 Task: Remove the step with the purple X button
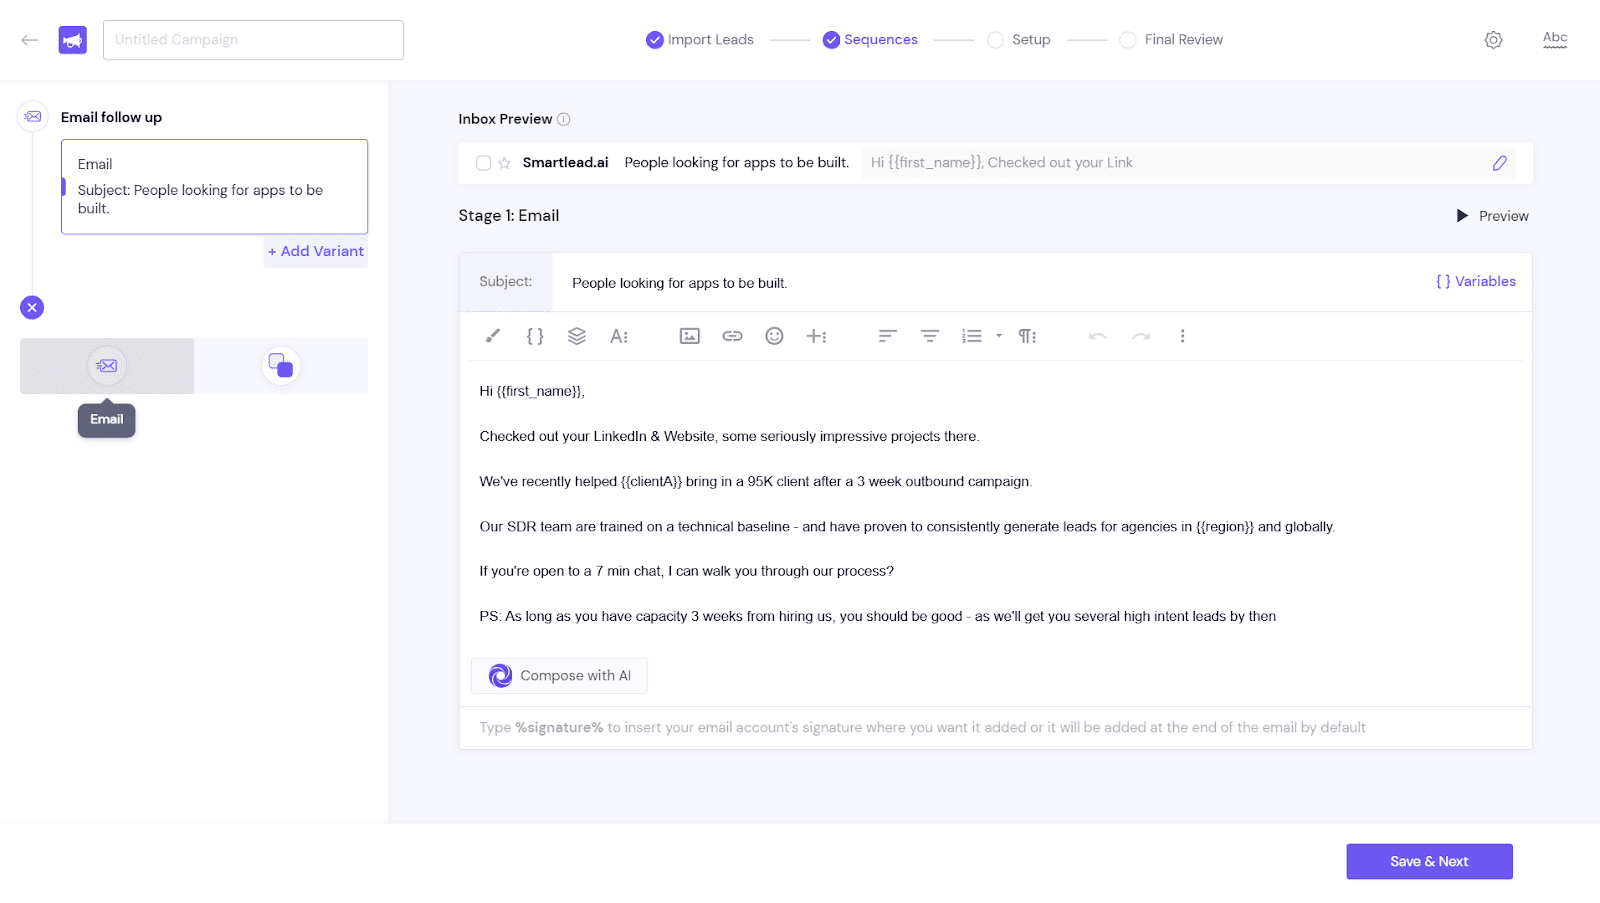32,308
